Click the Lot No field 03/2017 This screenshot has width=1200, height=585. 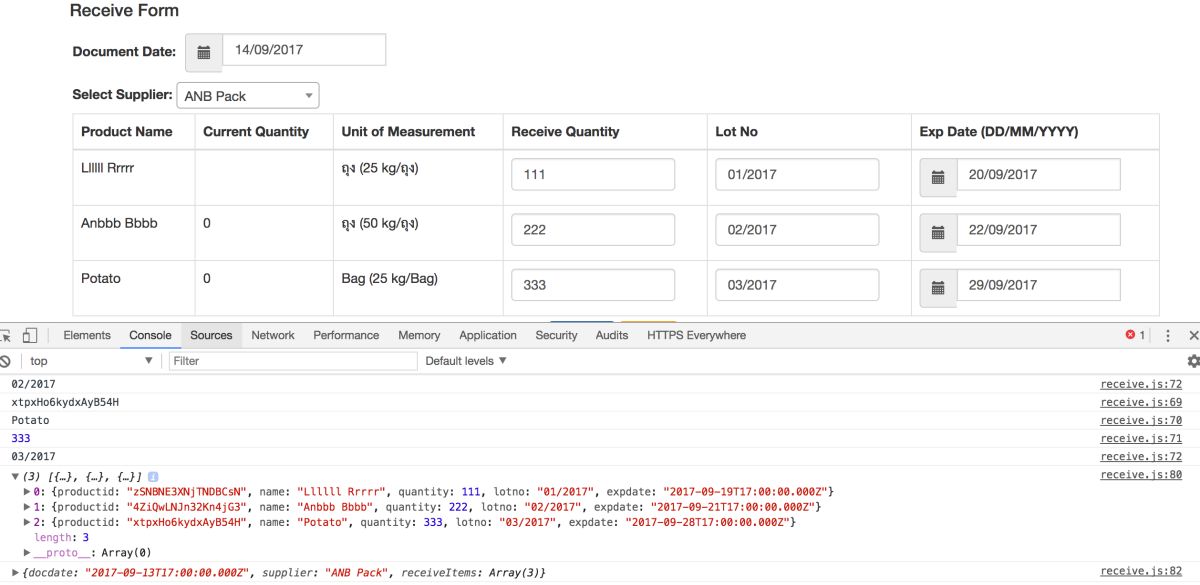pyautogui.click(x=797, y=285)
